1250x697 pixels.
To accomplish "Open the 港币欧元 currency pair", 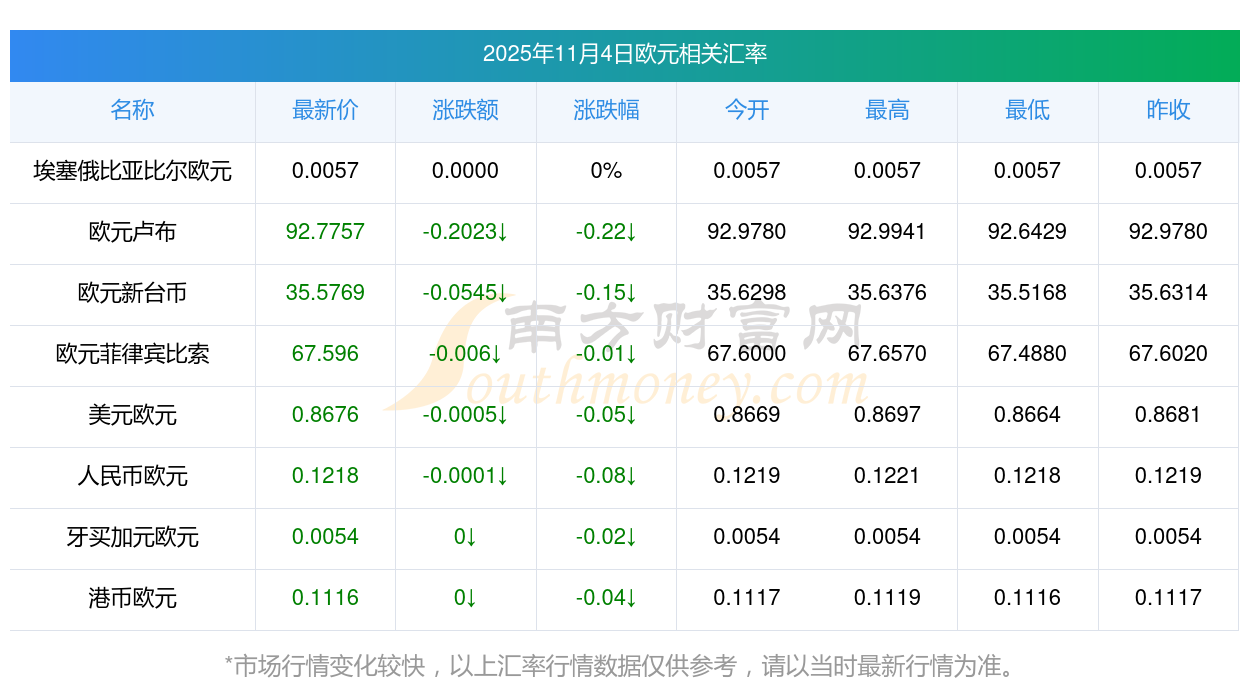I will tap(132, 599).
